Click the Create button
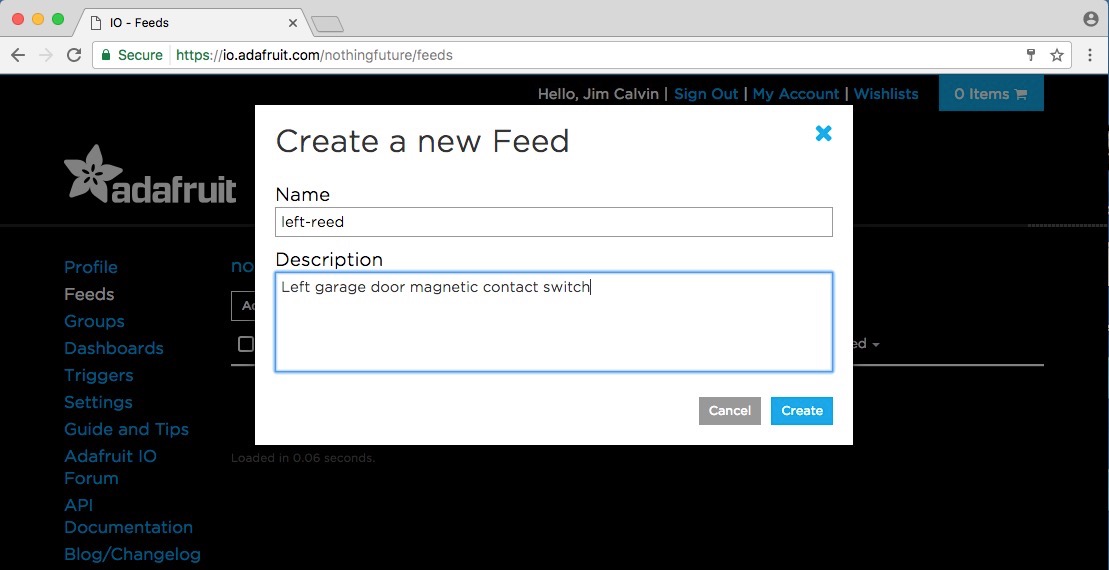The width and height of the screenshot is (1109, 570). (x=801, y=411)
